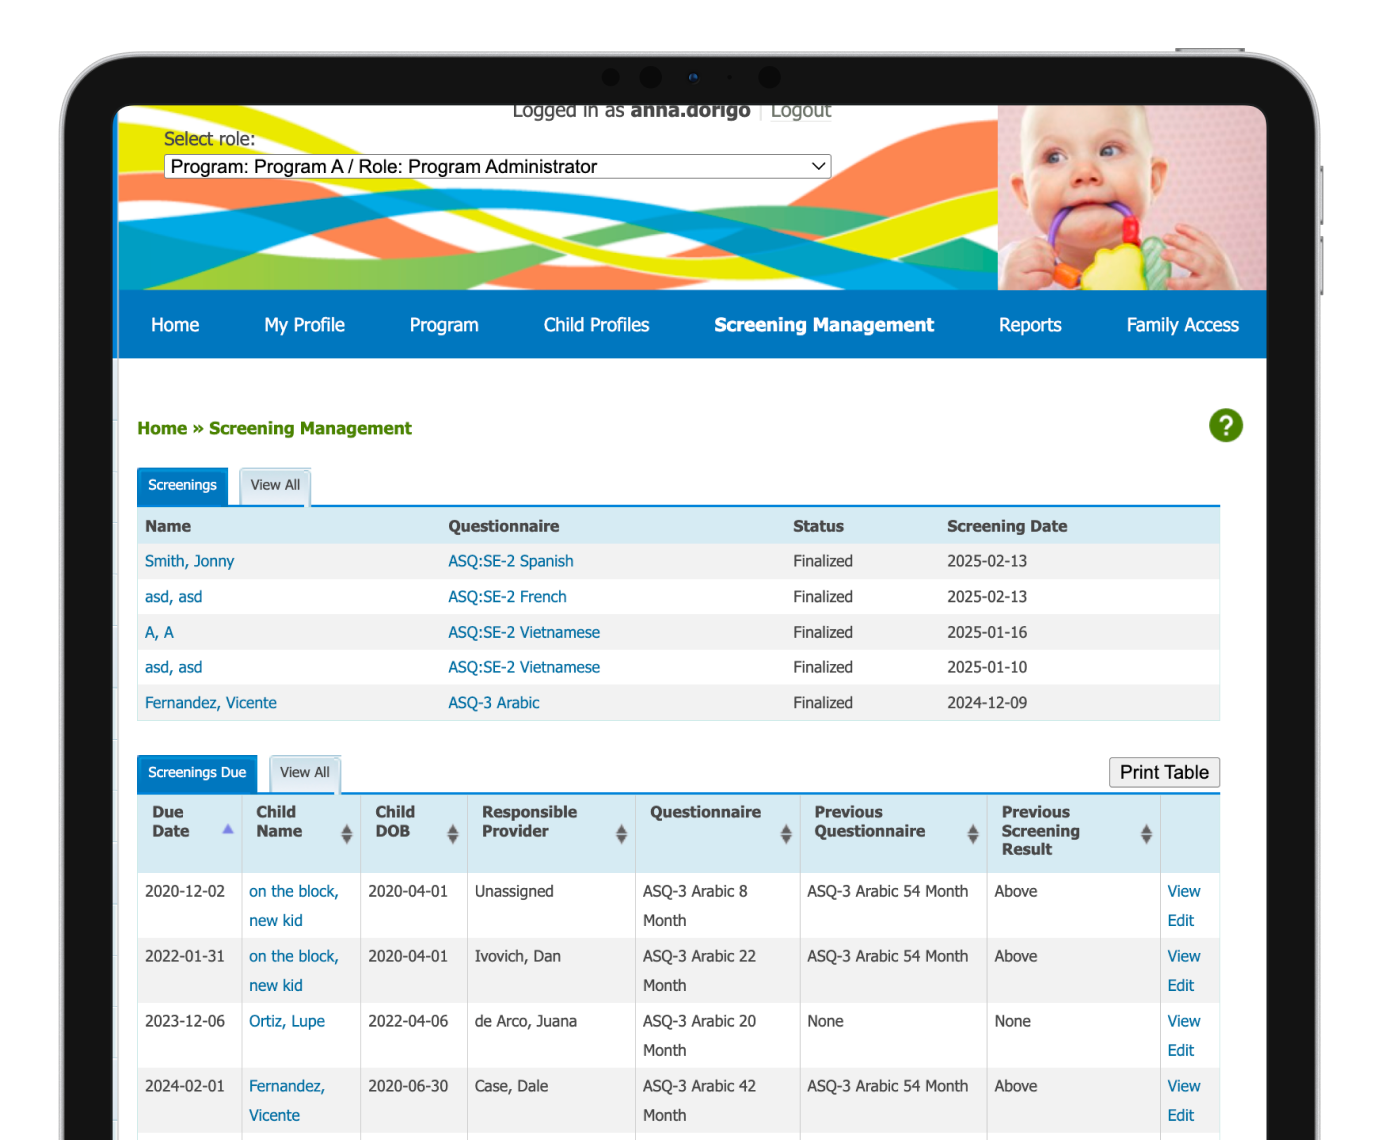Switch to the Screenings Due tab

tap(196, 772)
